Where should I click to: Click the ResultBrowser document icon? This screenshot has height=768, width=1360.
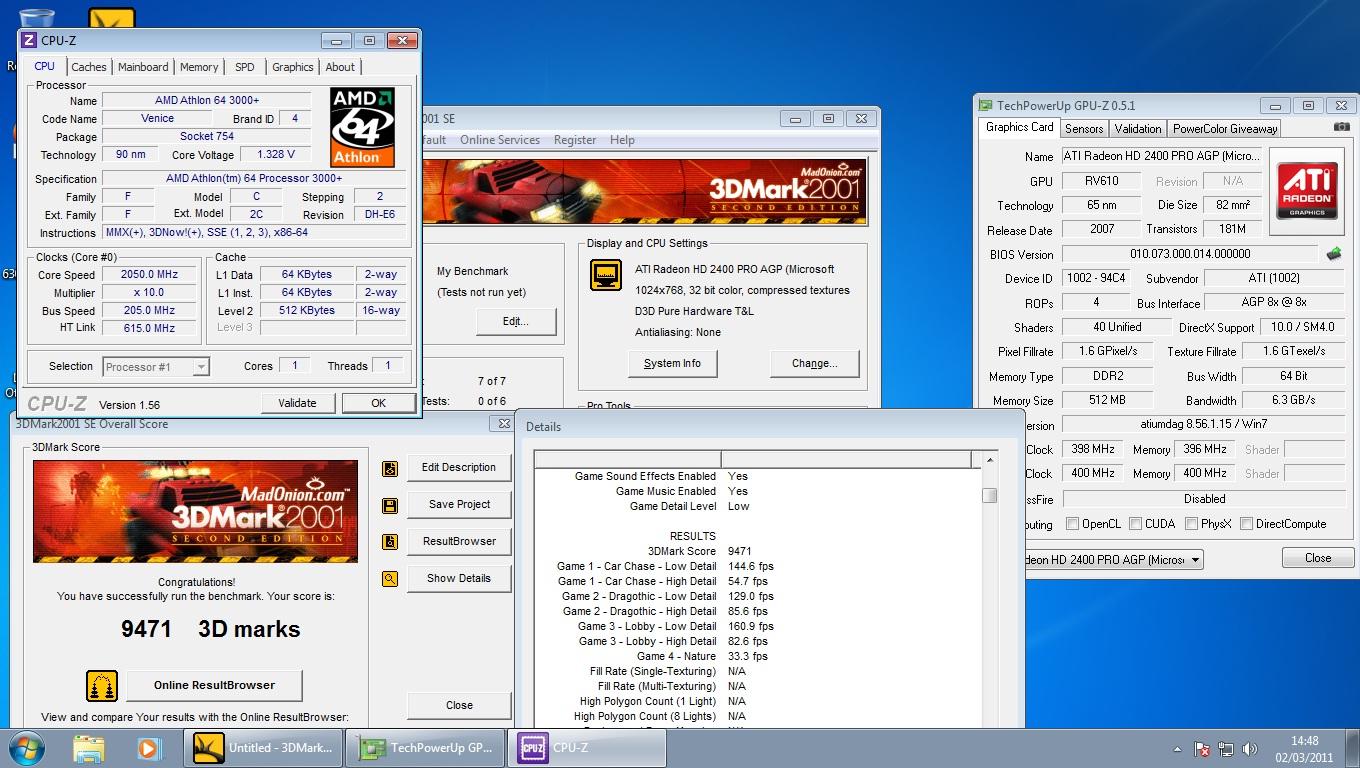click(x=390, y=542)
